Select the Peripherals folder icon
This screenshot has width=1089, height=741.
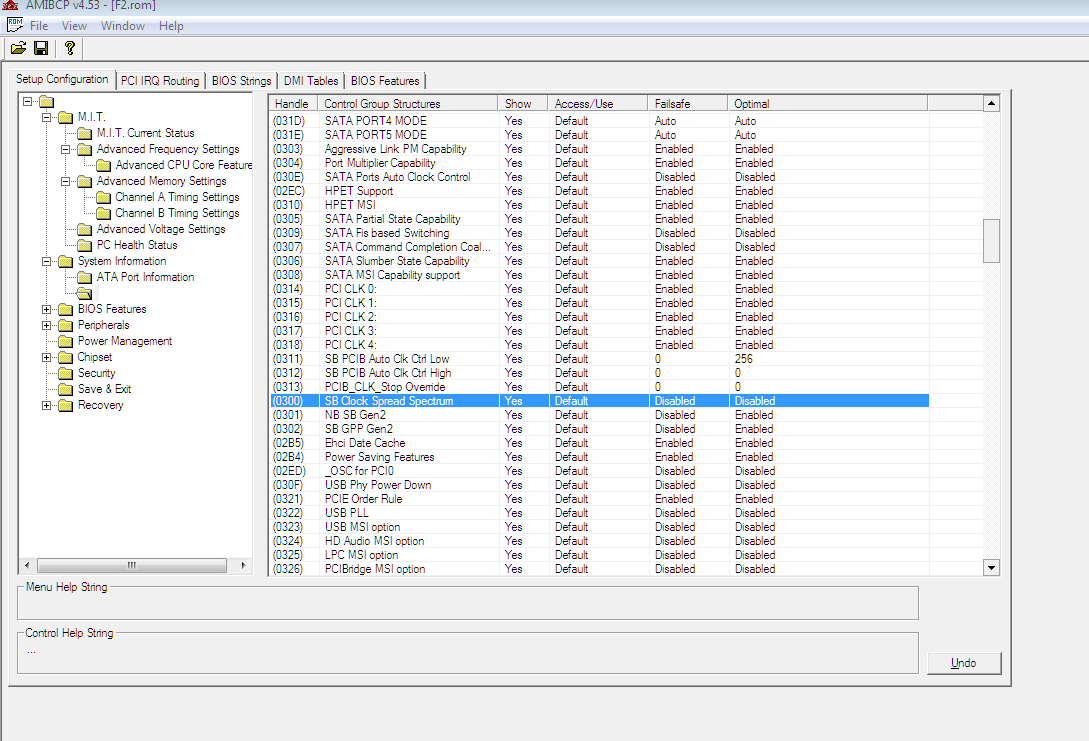pos(66,325)
